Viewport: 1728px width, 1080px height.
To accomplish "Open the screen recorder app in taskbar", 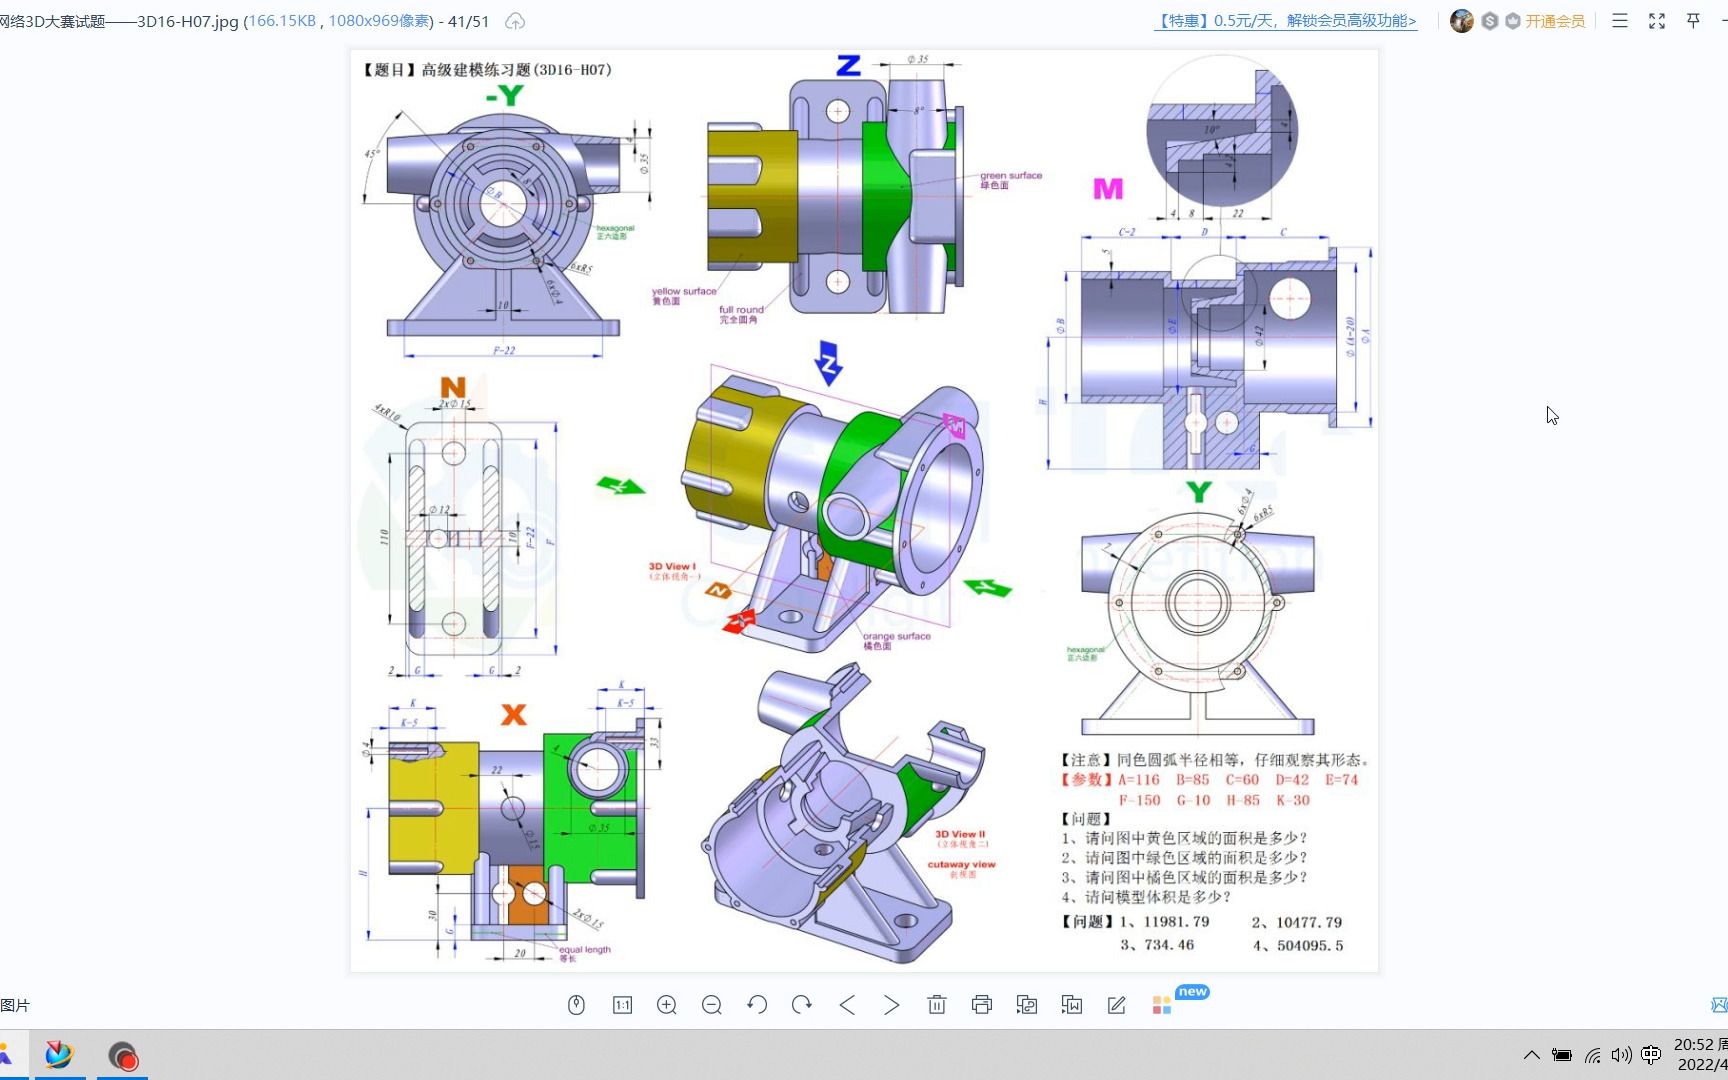I will tap(123, 1055).
